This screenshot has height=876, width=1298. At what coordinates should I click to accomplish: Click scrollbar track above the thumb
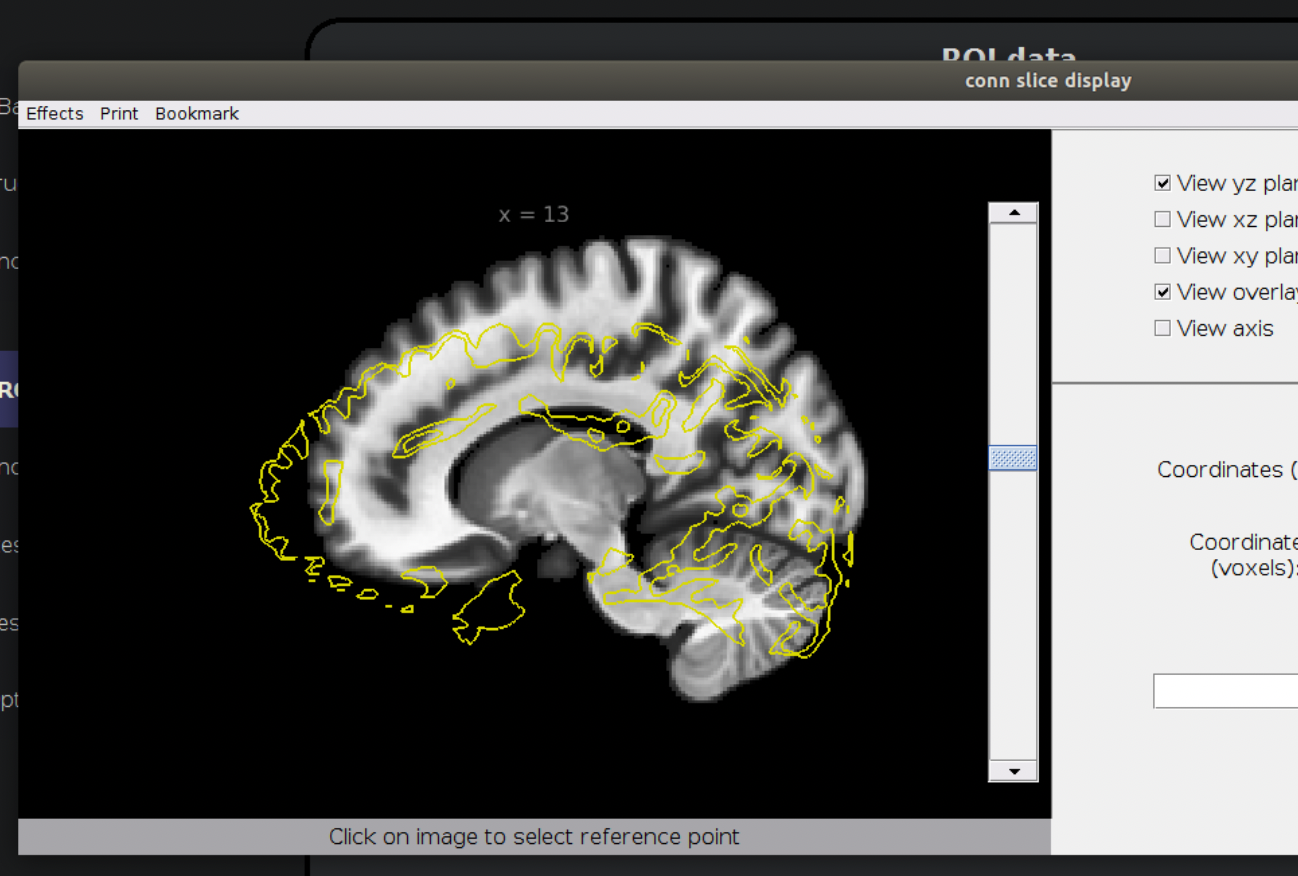[1013, 330]
